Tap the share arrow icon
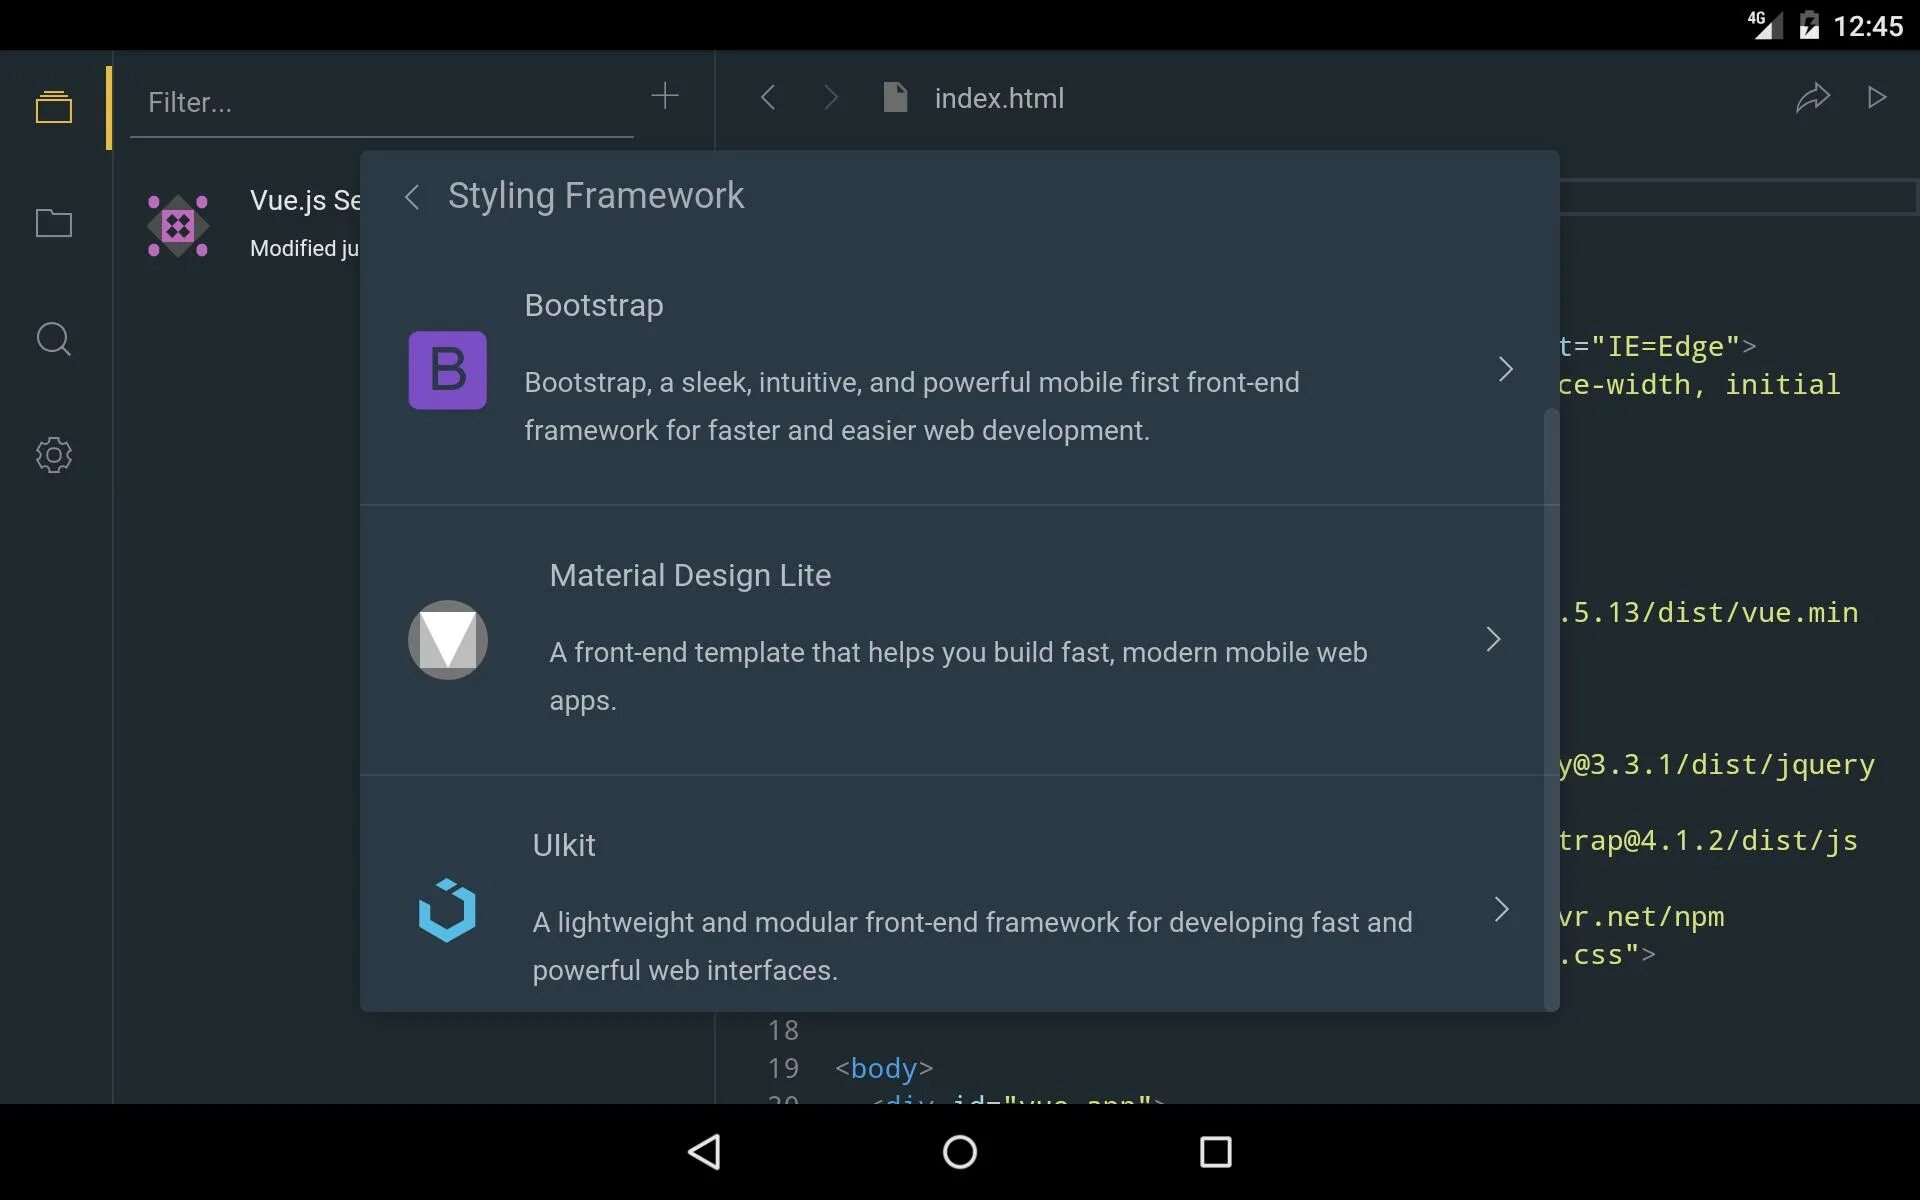The width and height of the screenshot is (1920, 1200). 1812,97
